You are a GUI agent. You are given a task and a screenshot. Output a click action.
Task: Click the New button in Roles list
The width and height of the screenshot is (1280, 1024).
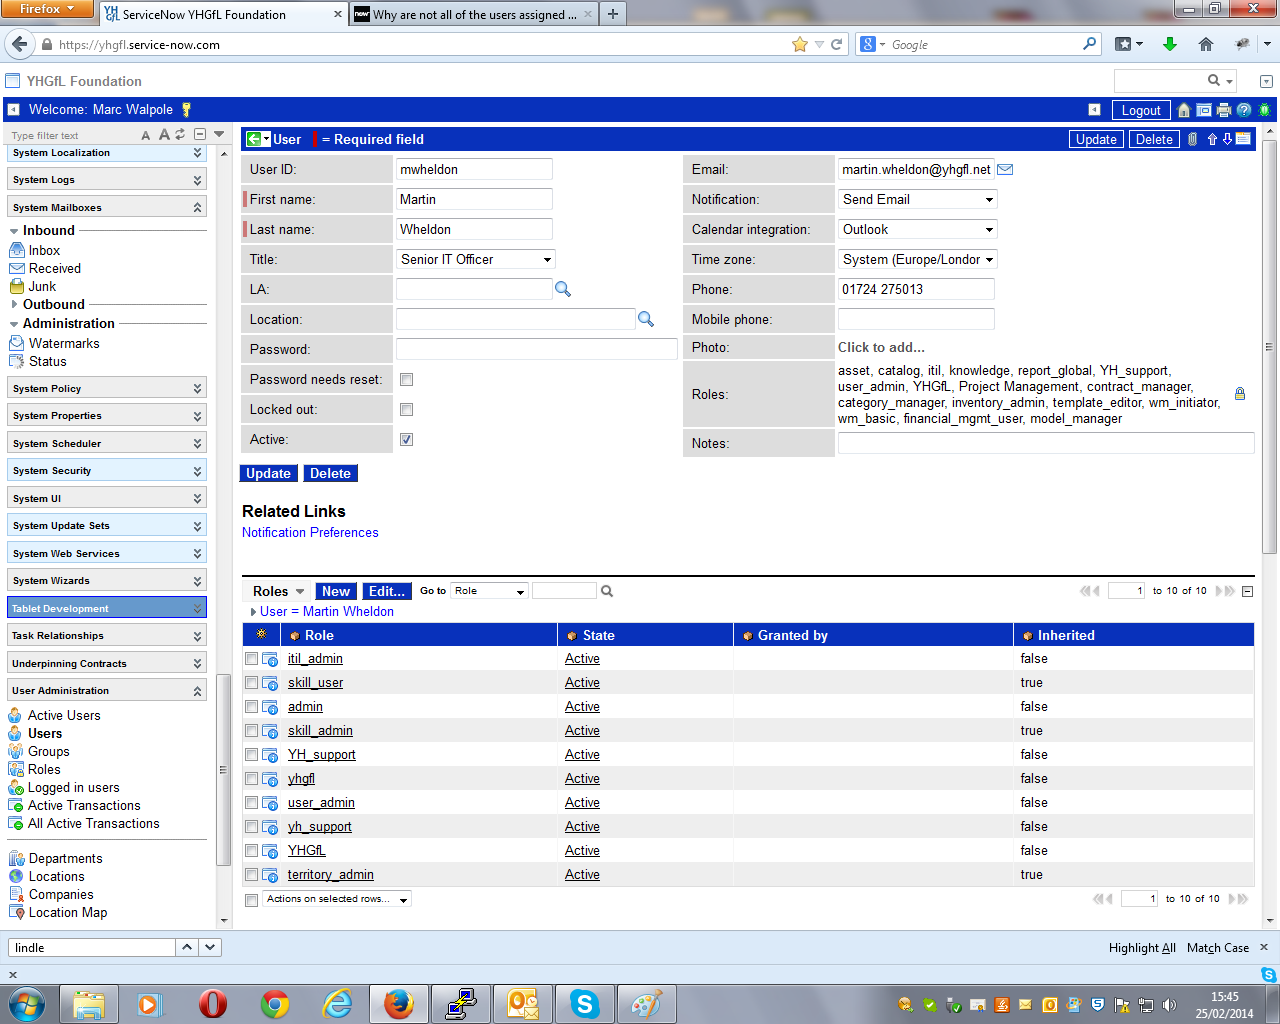336,591
